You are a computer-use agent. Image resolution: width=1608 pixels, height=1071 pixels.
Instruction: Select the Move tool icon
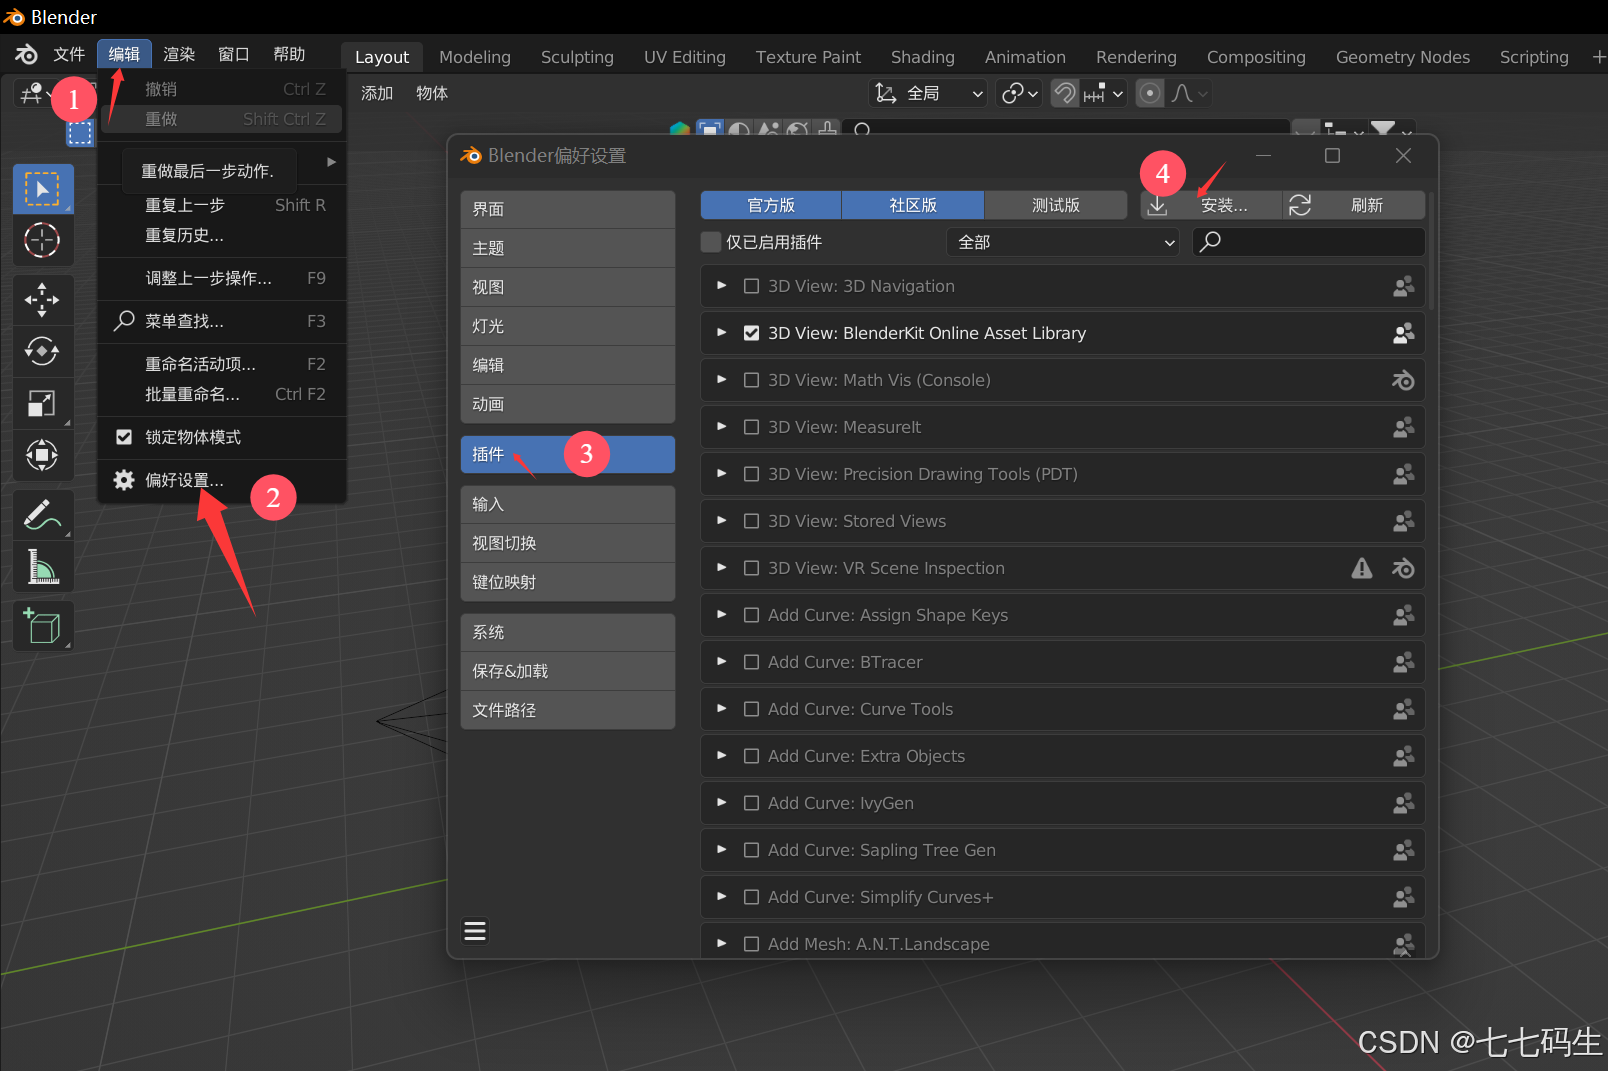point(42,299)
